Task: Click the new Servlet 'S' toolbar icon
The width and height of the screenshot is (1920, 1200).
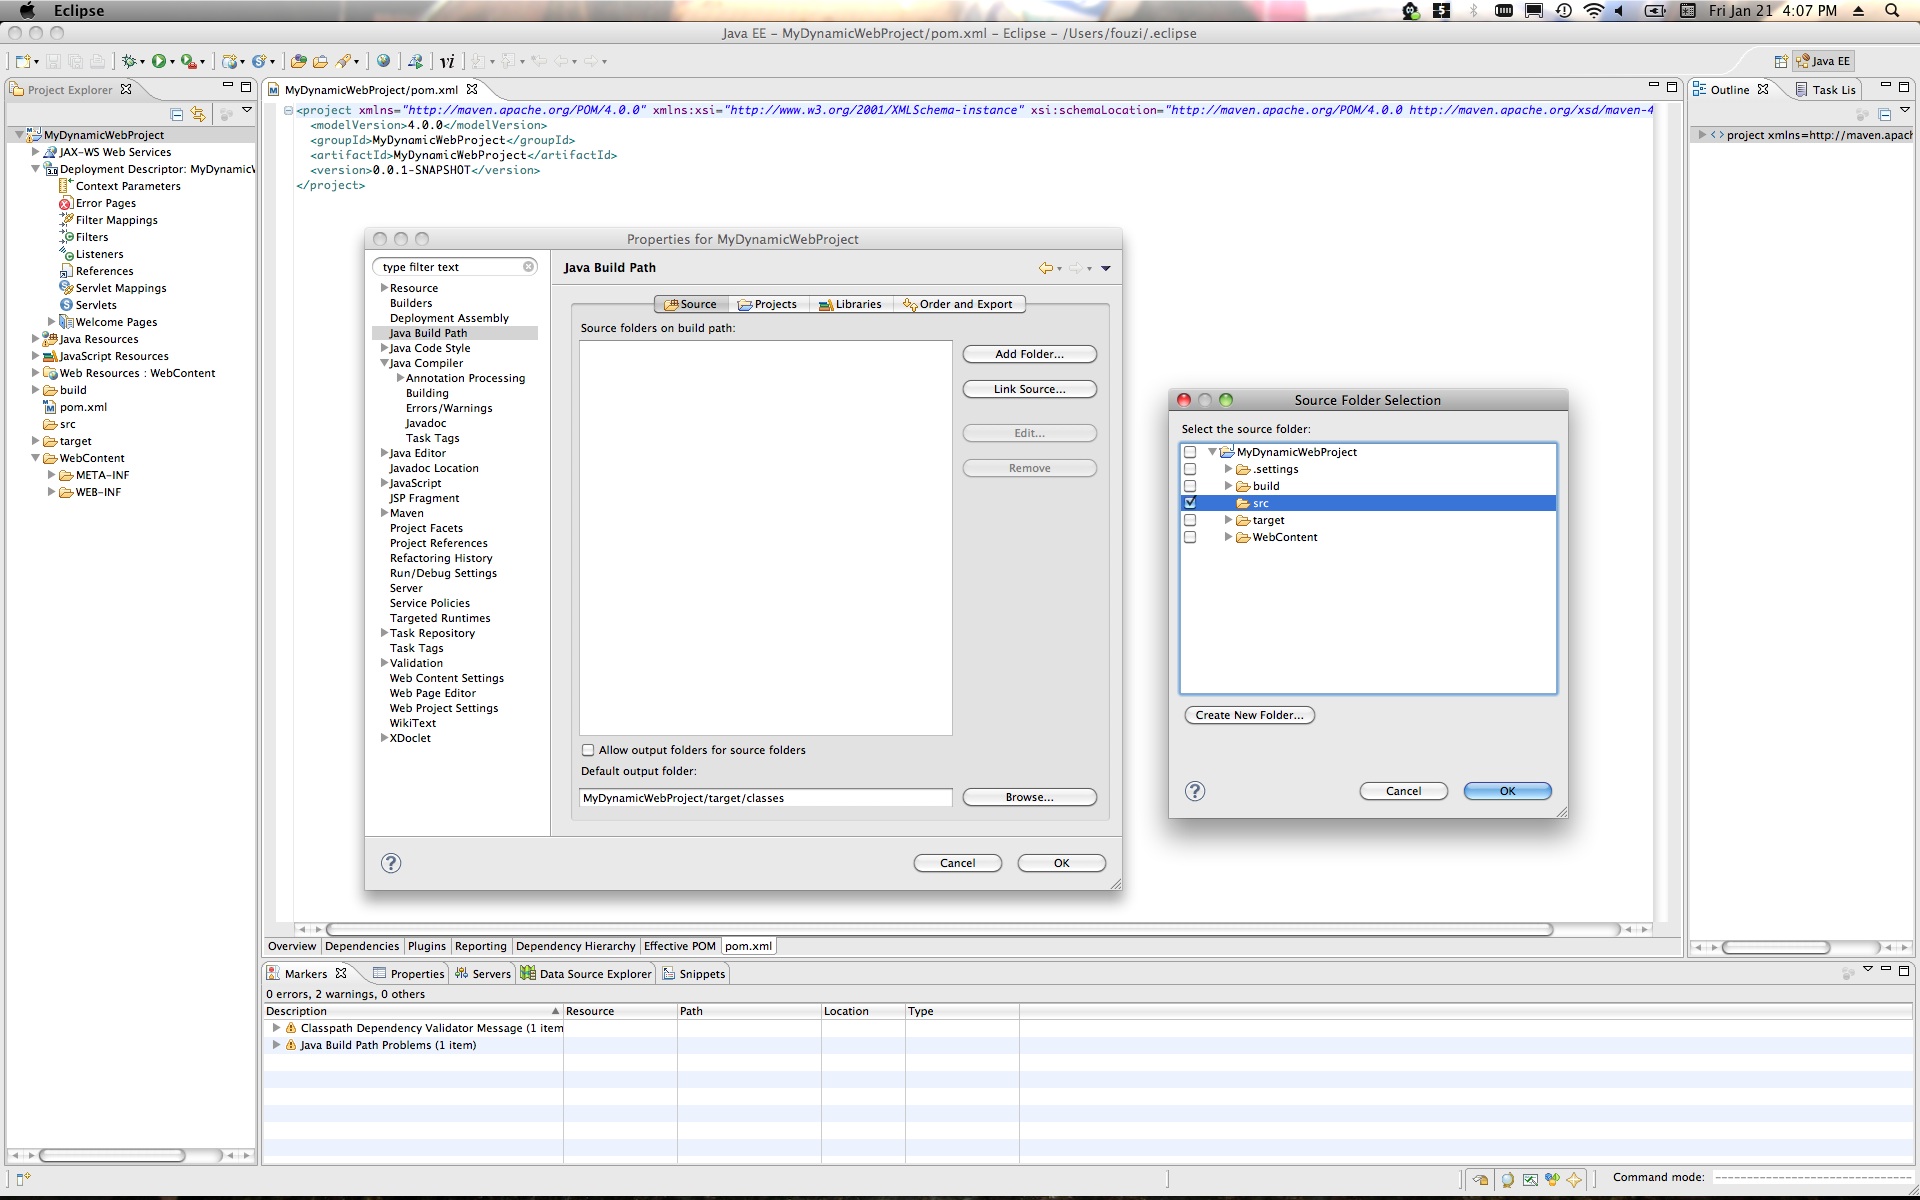Action: point(259,61)
